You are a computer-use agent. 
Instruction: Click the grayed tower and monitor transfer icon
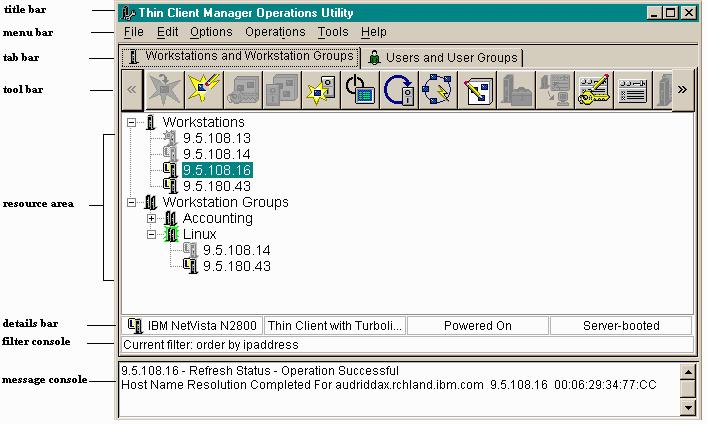(555, 89)
